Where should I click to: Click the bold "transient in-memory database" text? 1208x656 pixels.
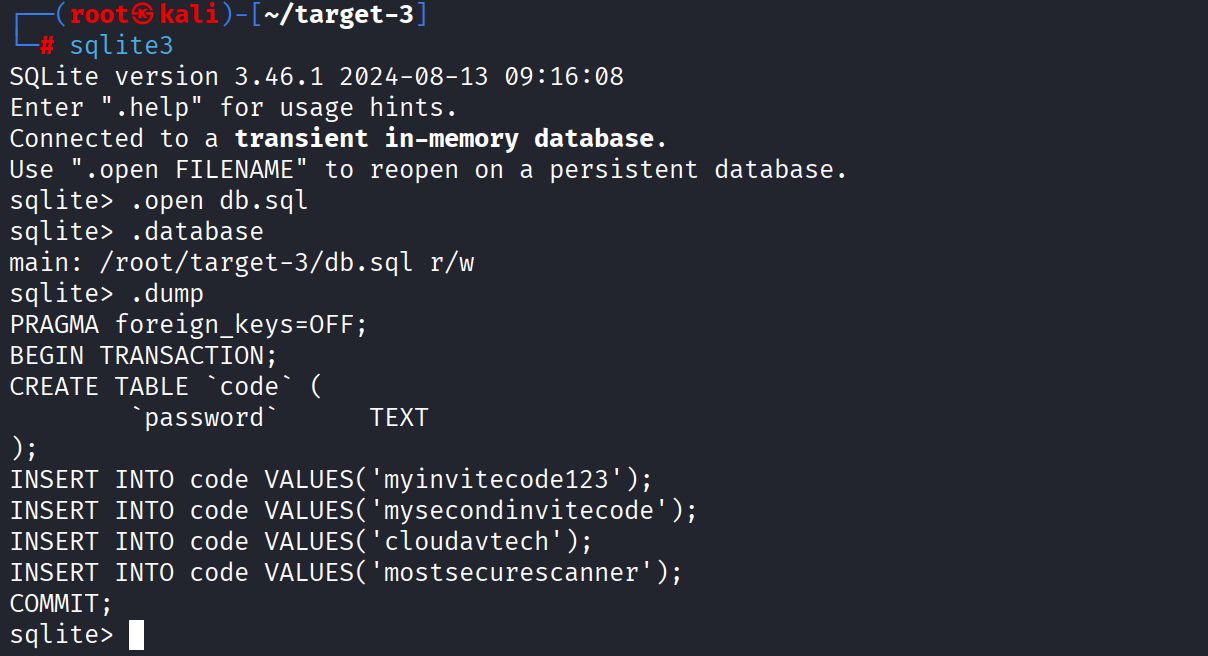[x=444, y=139]
